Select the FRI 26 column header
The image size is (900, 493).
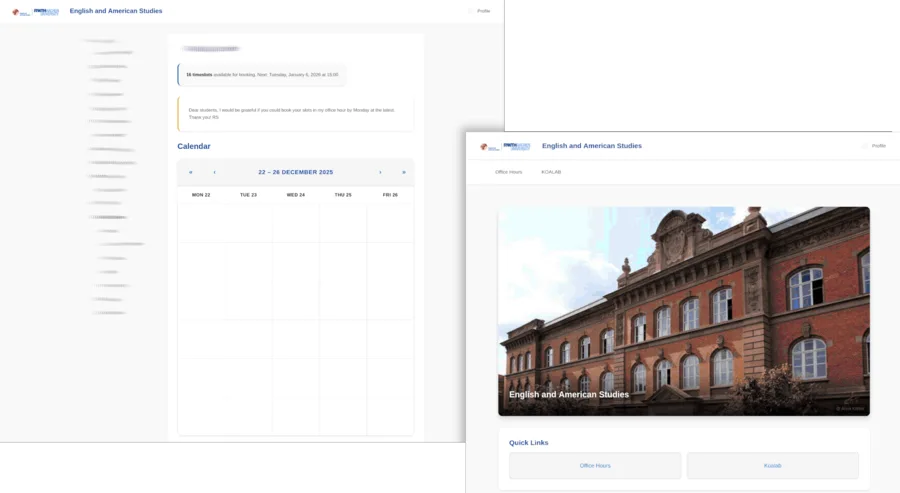click(390, 195)
